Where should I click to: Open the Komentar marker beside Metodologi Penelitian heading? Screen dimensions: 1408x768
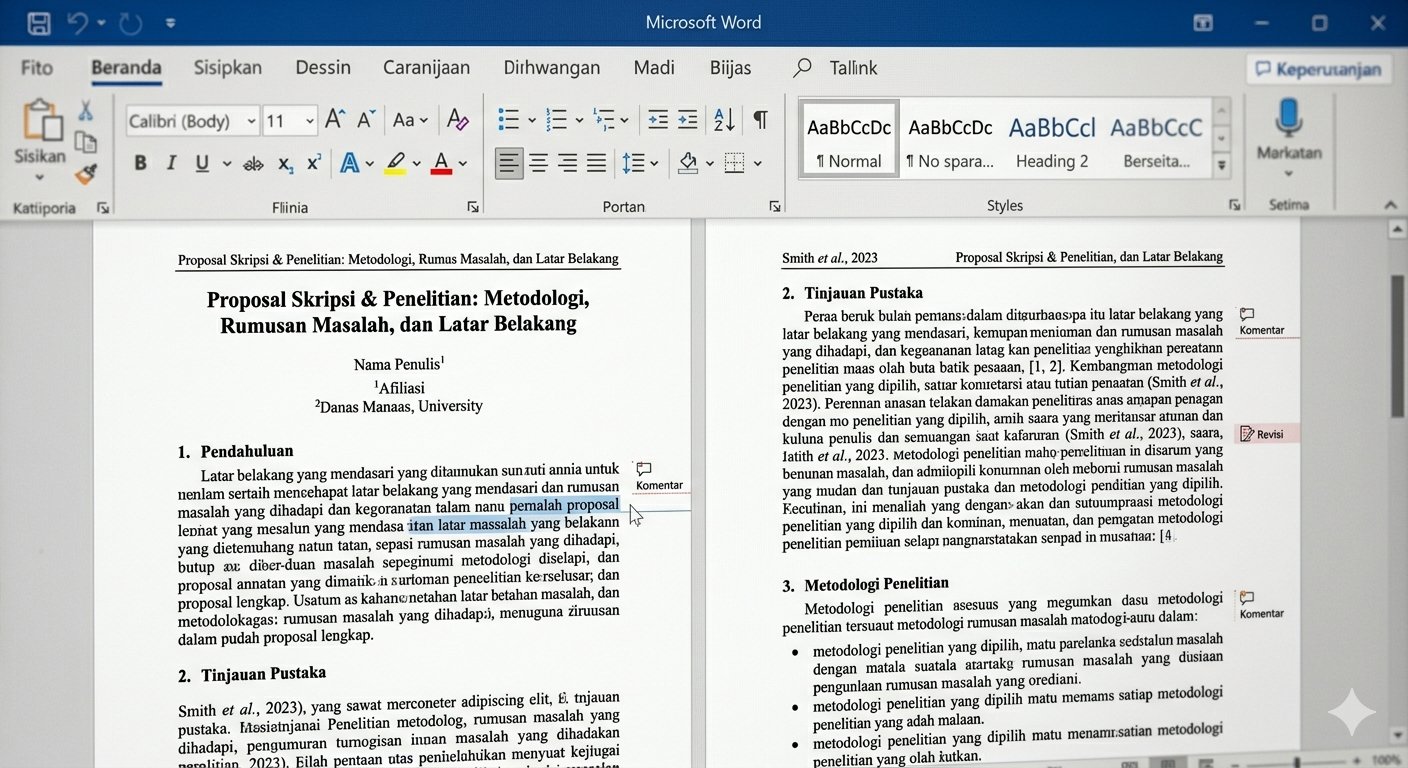tap(1261, 605)
